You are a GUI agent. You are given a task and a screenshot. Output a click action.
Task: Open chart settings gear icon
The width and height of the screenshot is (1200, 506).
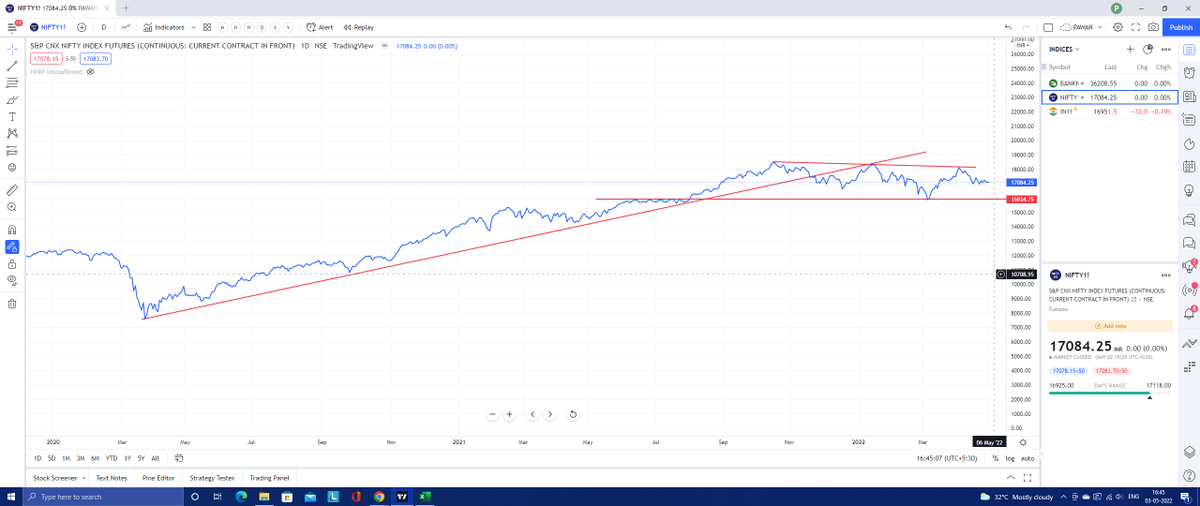(1118, 27)
